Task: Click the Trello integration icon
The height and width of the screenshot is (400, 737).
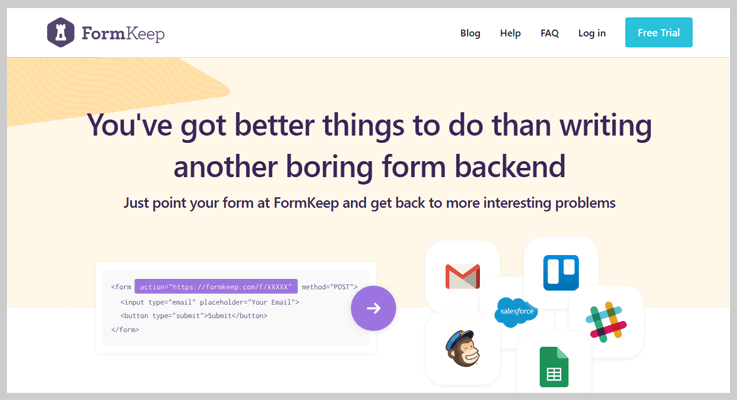Action: click(561, 273)
